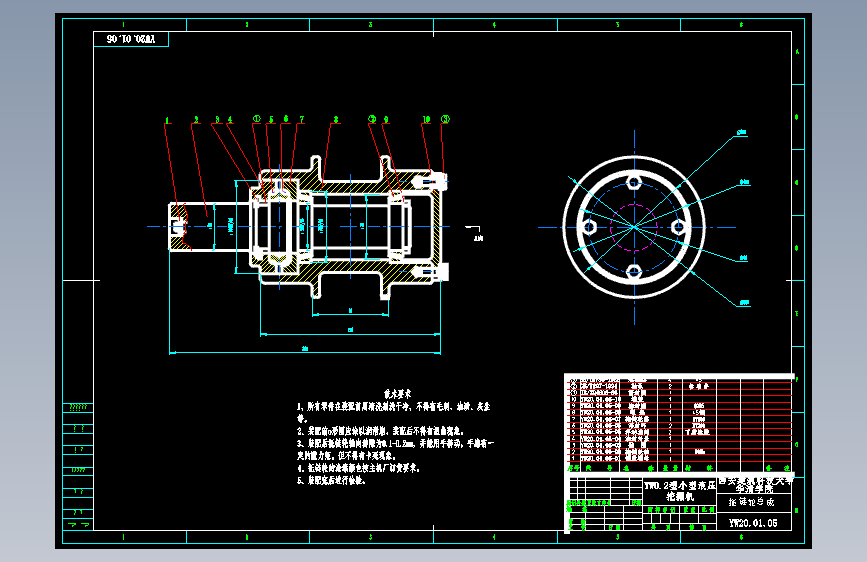Click part balloon number 6
This screenshot has width=867, height=562.
(286, 119)
